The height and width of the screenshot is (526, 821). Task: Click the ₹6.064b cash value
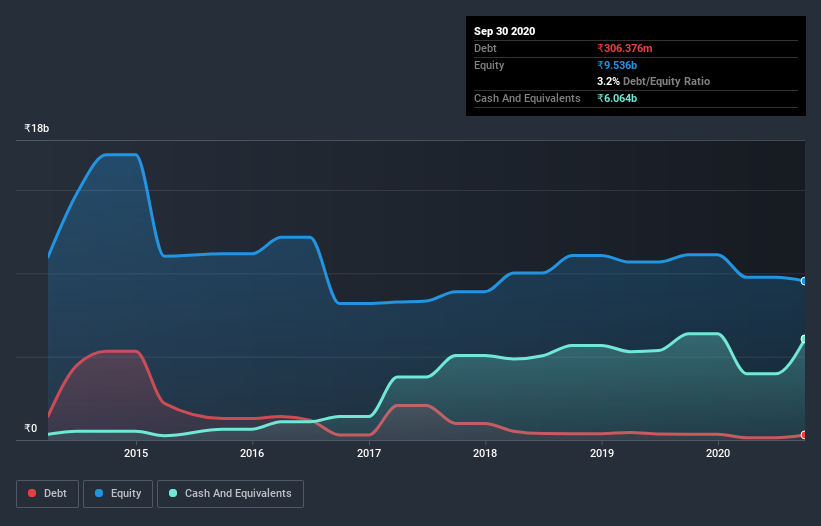coord(617,98)
